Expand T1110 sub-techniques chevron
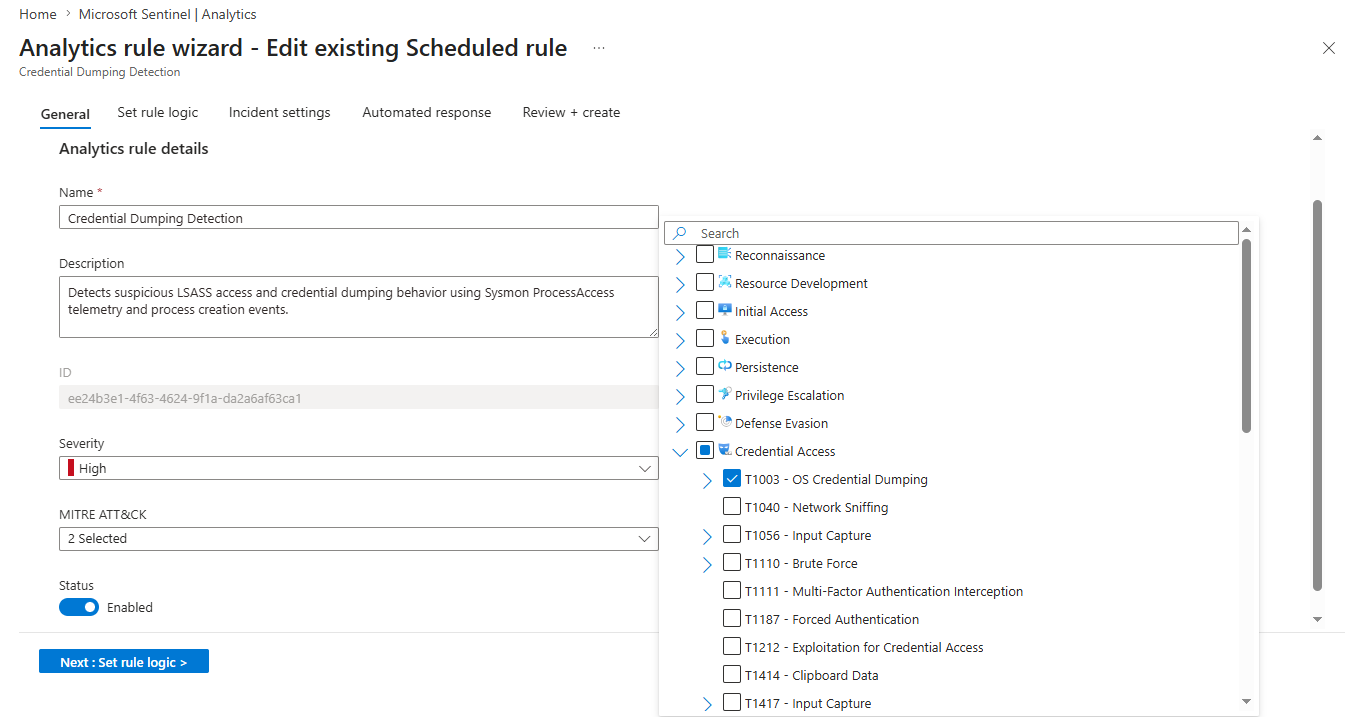Screen dimensions: 1365x717 [x=708, y=564]
